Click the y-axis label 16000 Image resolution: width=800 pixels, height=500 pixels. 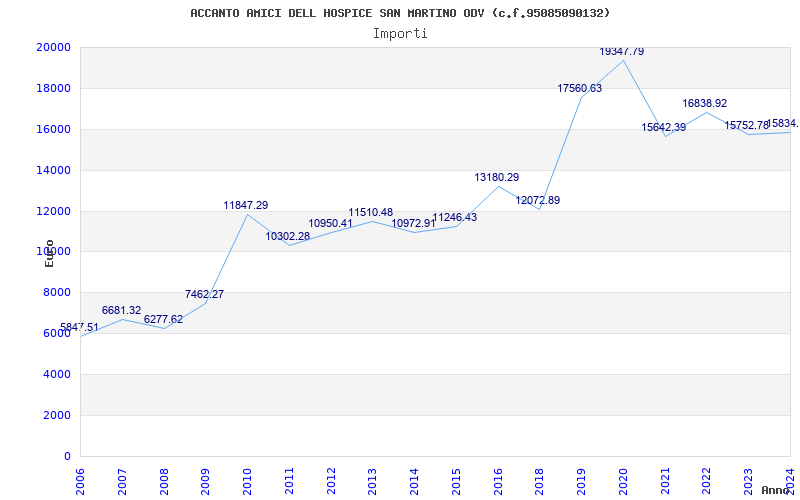pyautogui.click(x=53, y=129)
